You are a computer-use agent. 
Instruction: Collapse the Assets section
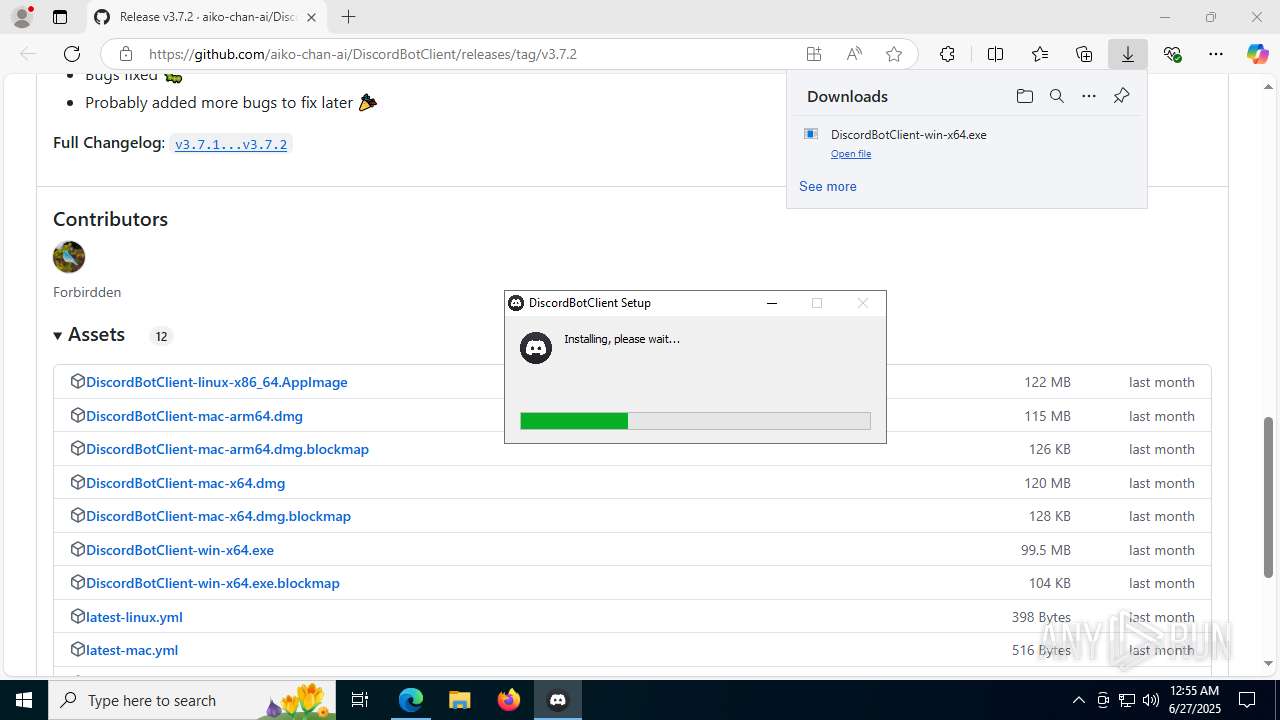coord(89,335)
